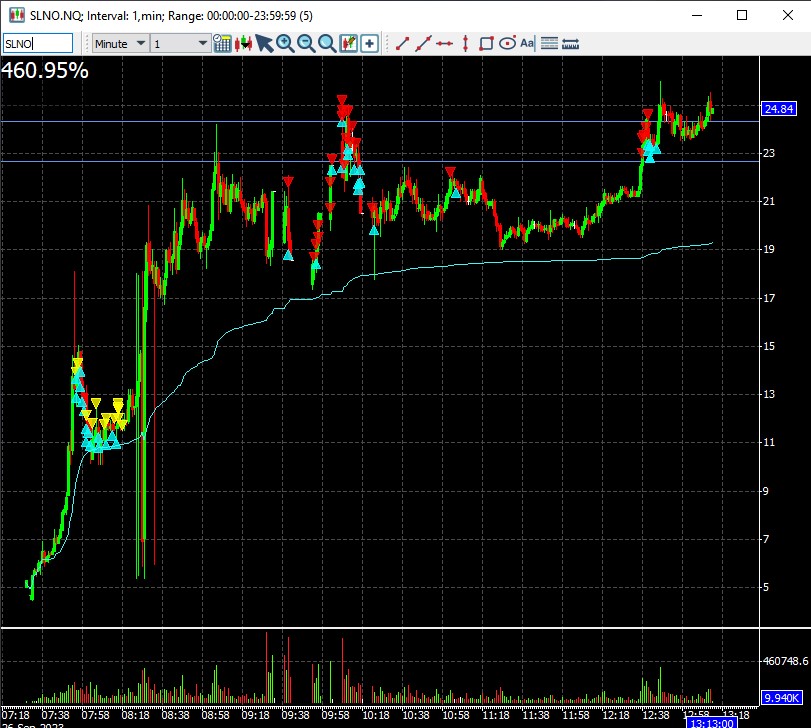This screenshot has height=728, width=811.
Task: Click the 9.940K volume label
Action: click(782, 698)
